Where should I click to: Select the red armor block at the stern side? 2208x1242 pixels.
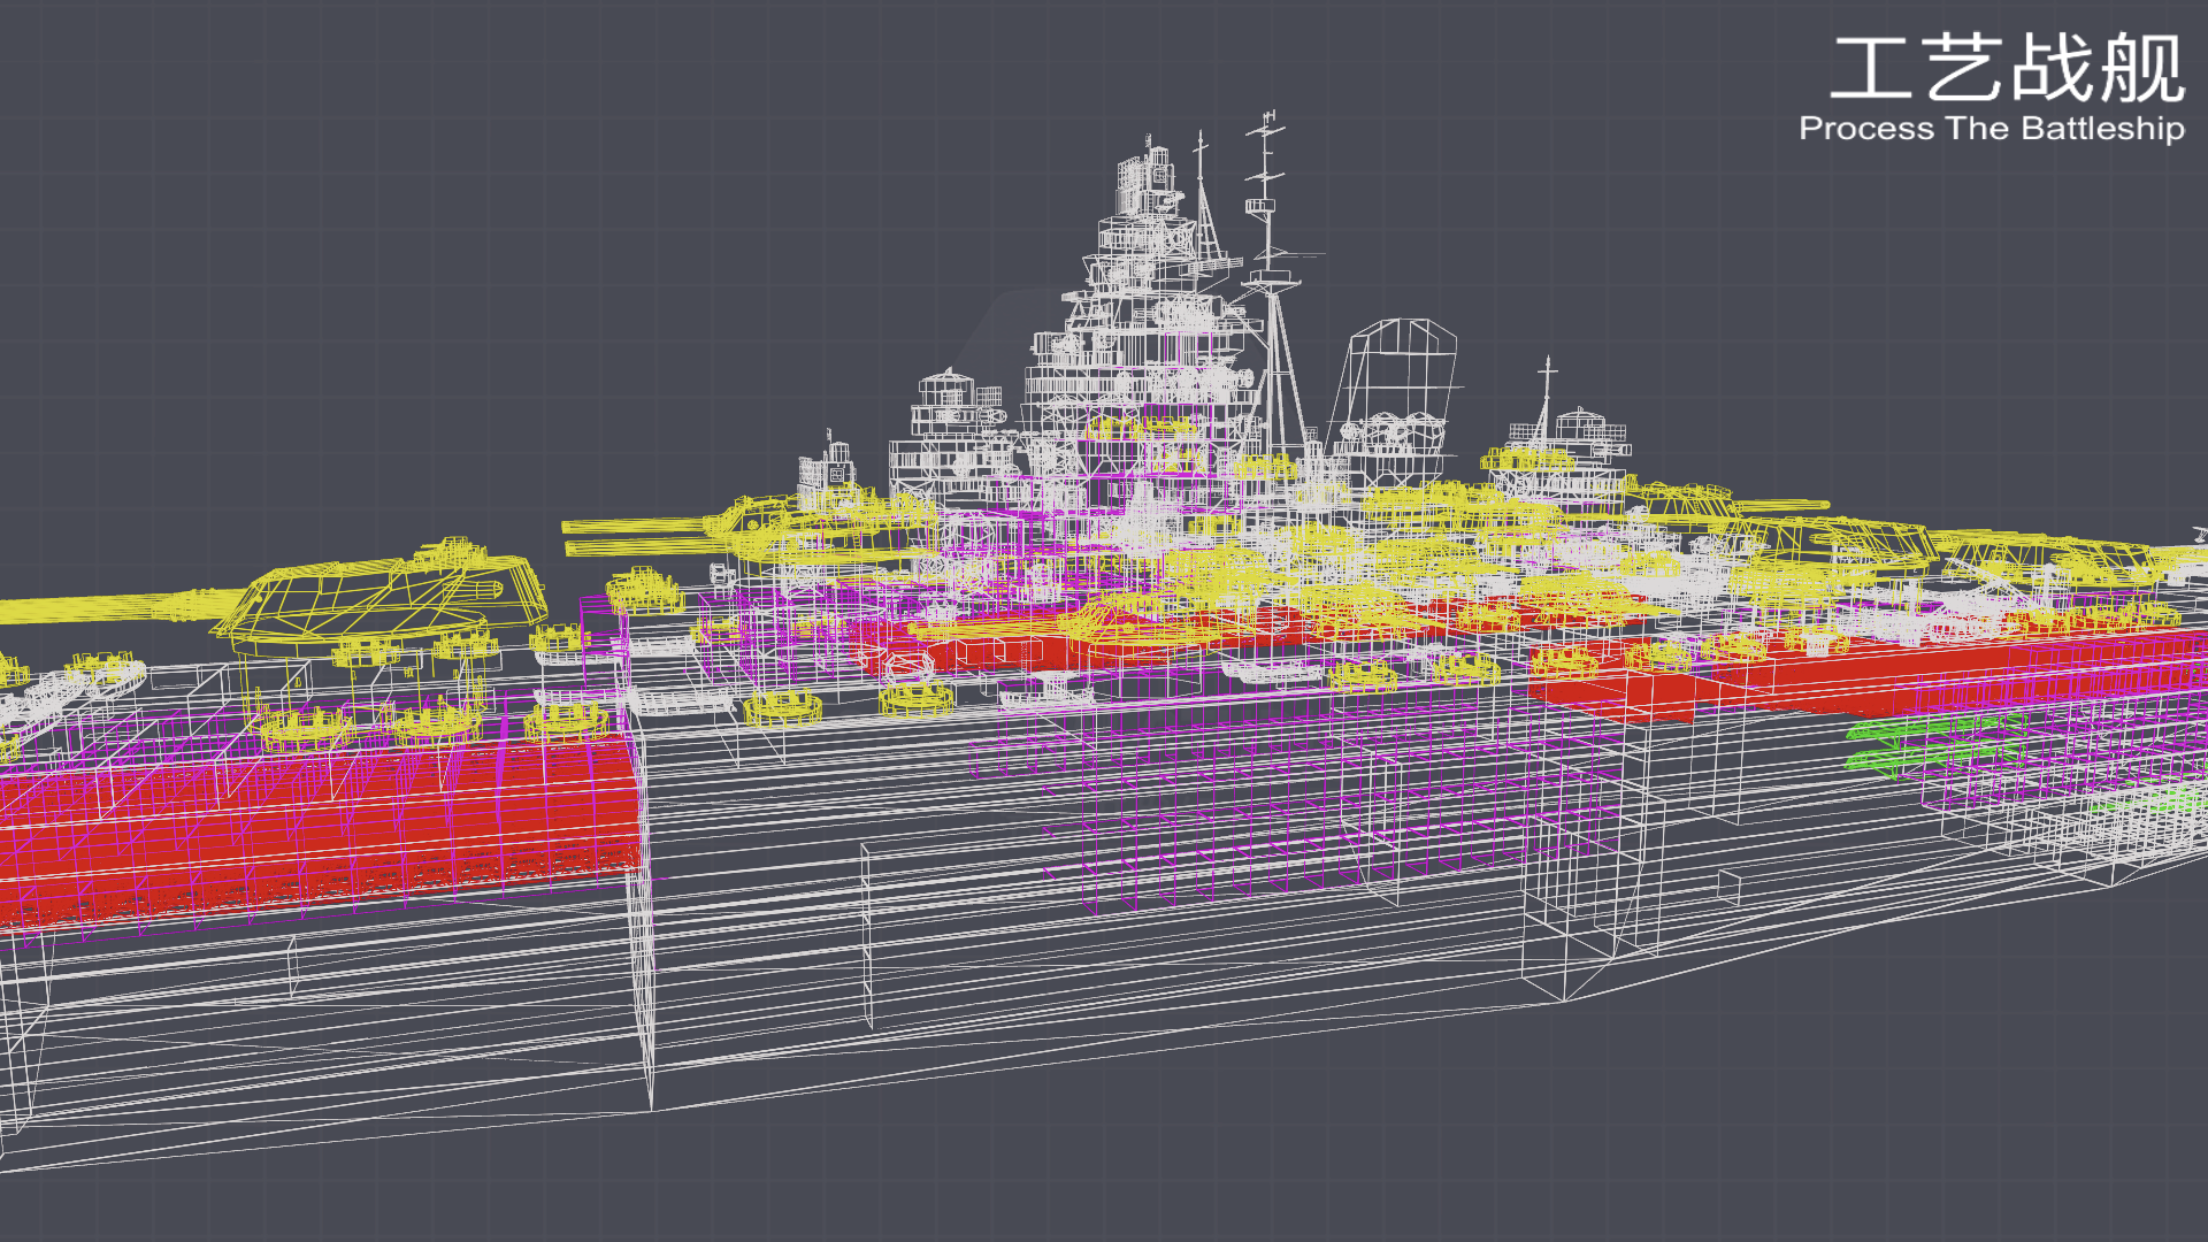click(x=1860, y=670)
